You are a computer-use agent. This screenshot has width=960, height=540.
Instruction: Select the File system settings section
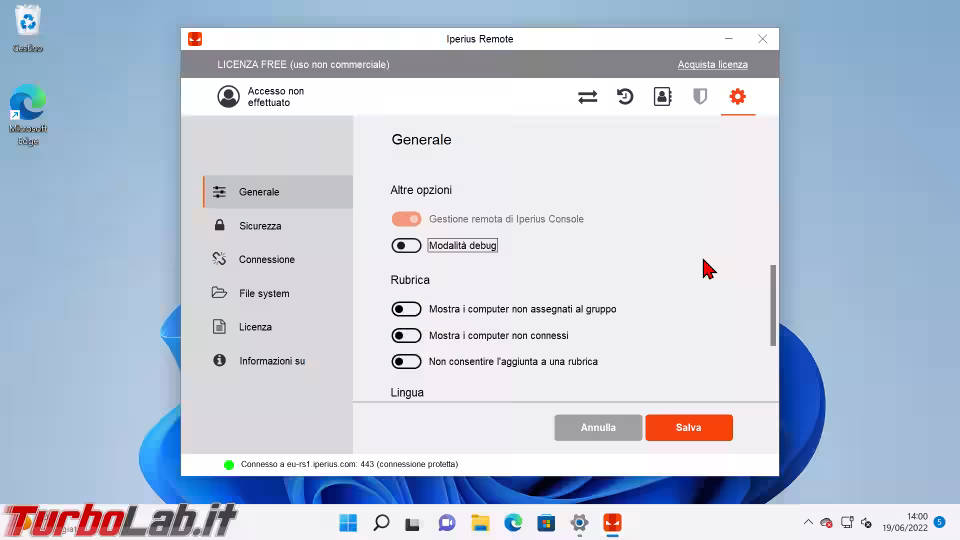[x=264, y=294]
